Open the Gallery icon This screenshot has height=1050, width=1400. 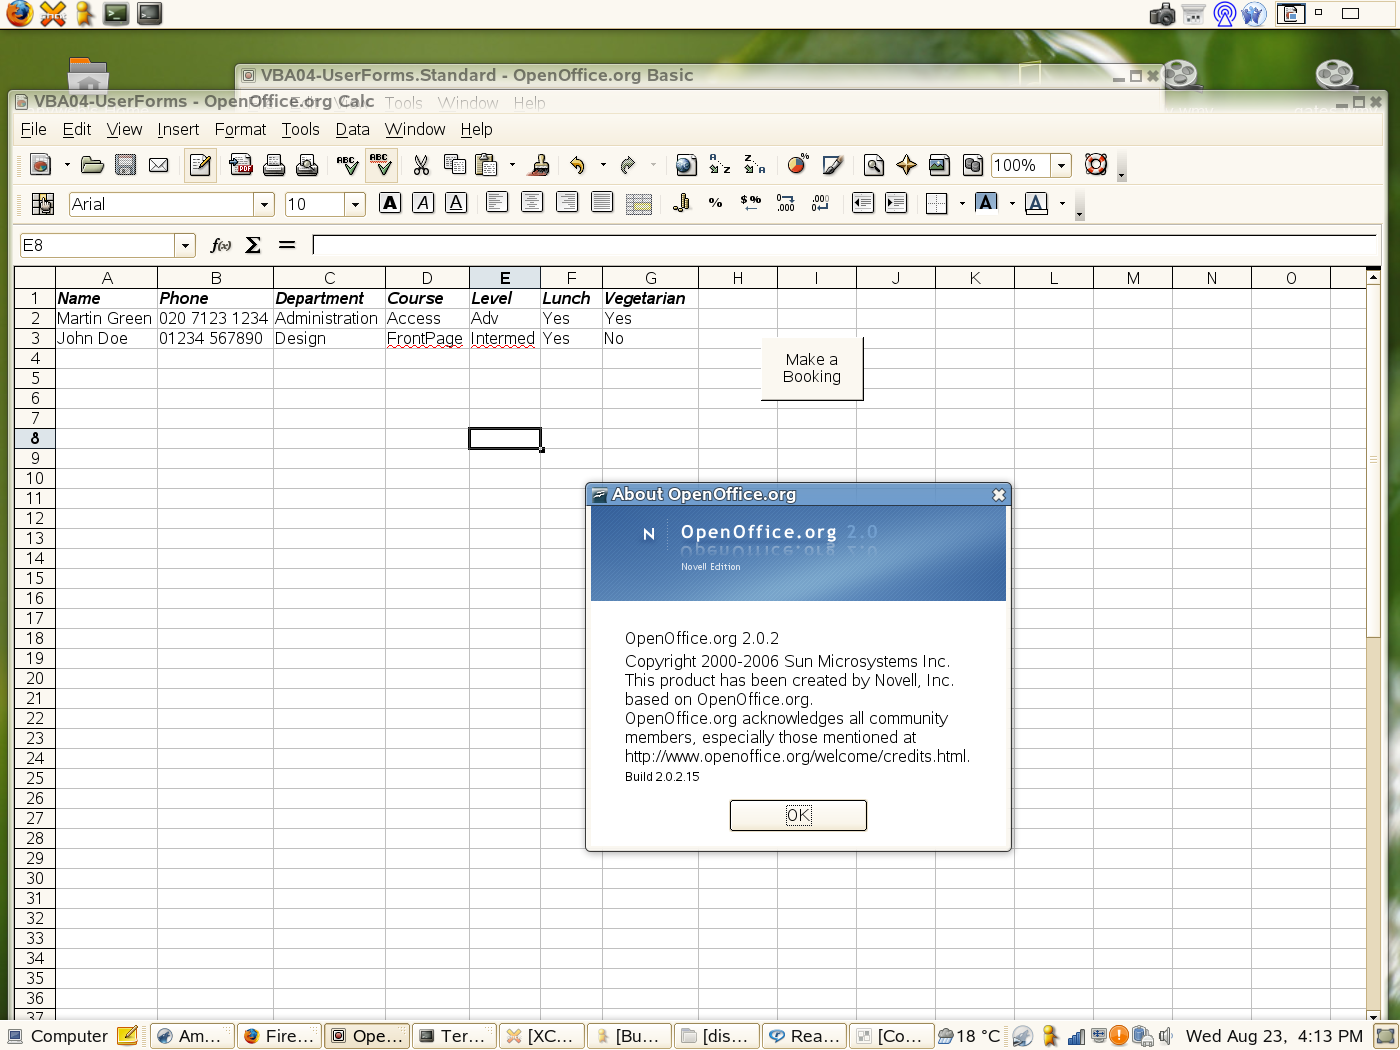[939, 165]
